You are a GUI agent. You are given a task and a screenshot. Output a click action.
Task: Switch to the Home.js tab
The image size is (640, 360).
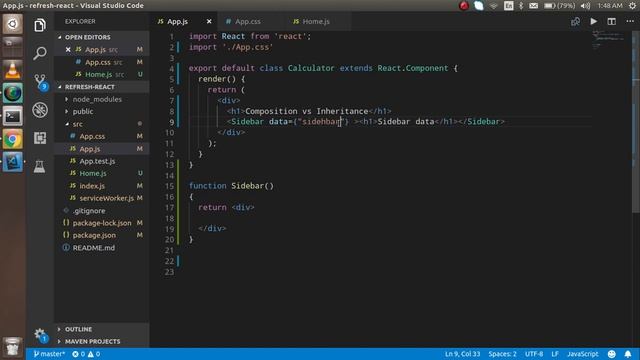[316, 21]
